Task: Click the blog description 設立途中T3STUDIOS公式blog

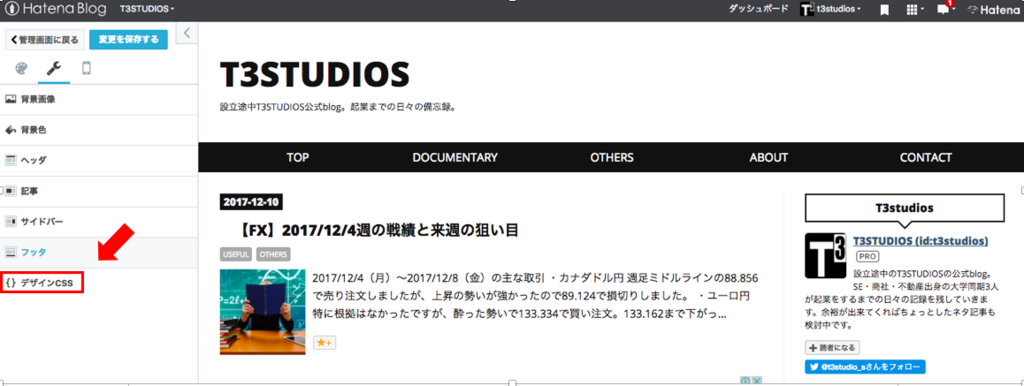Action: pyautogui.click(x=338, y=107)
